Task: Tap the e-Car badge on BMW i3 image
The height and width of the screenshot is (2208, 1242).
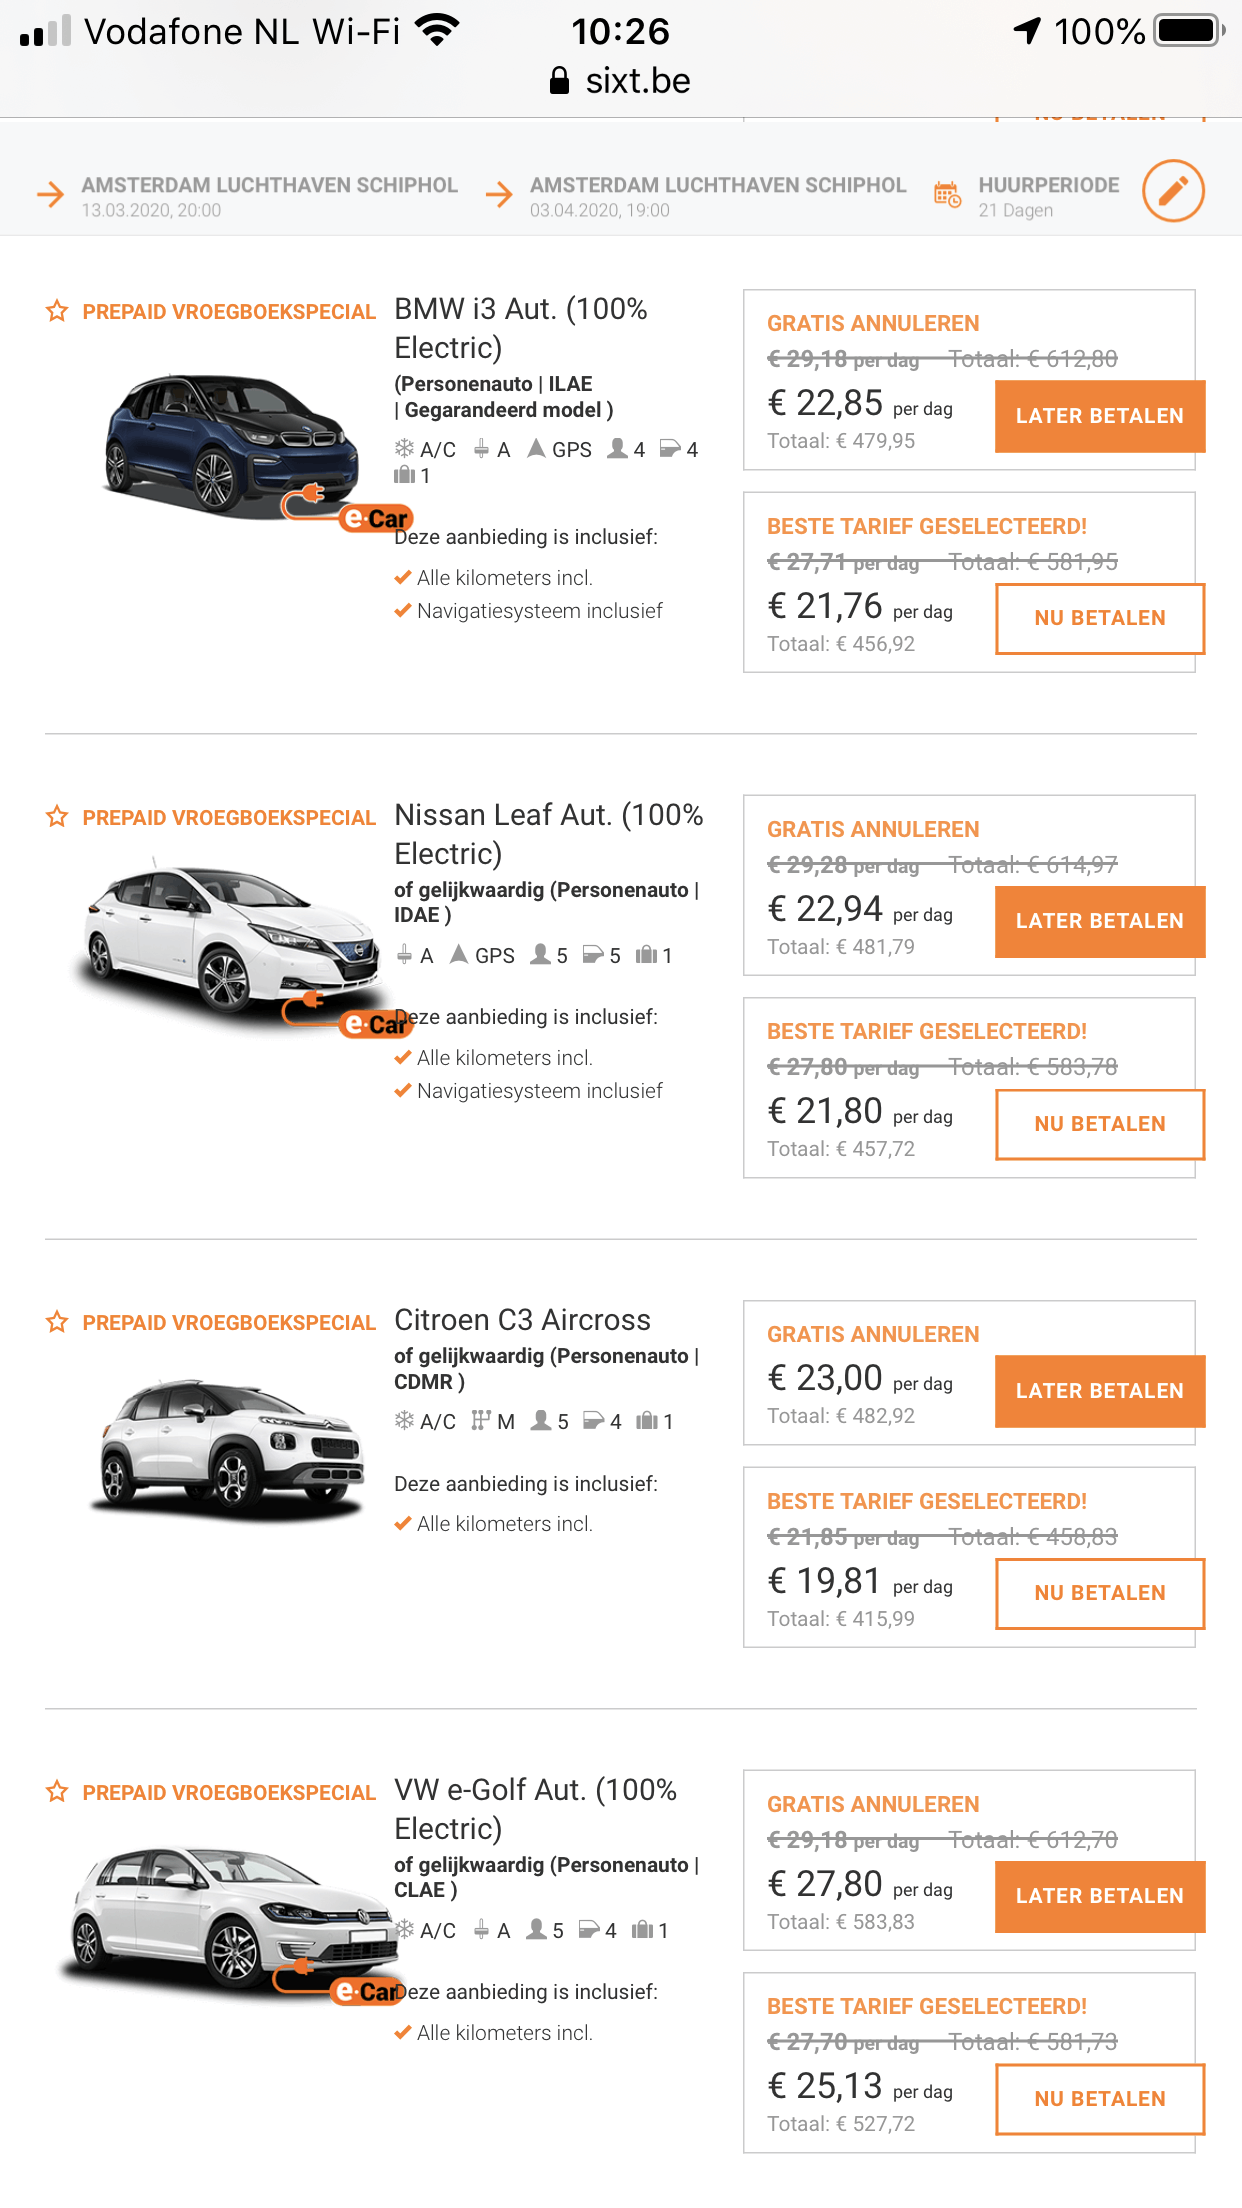Action: click(375, 518)
